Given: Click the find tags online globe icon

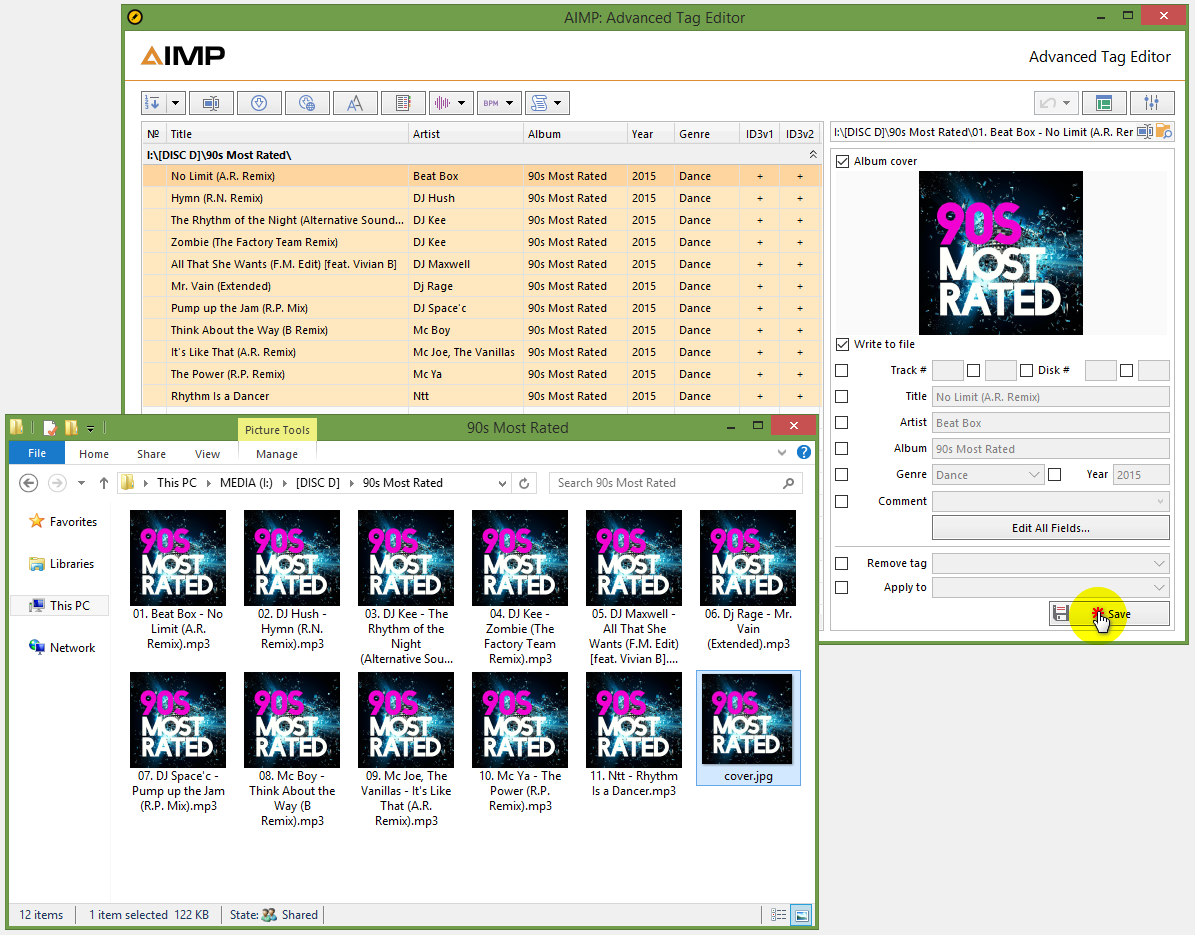Looking at the screenshot, I should 307,103.
